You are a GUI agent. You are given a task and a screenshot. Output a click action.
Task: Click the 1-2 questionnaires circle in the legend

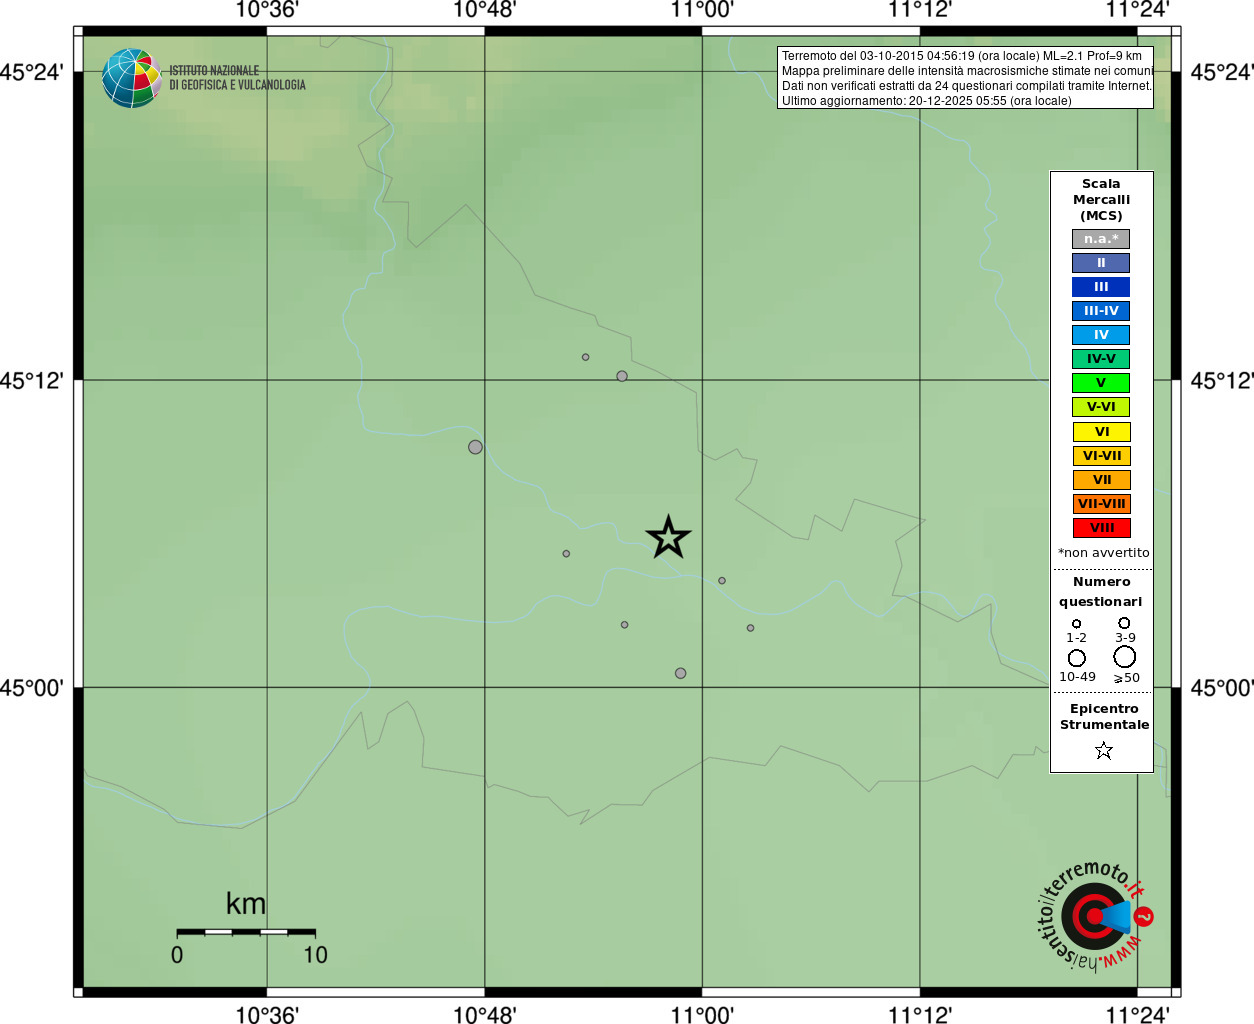(x=1076, y=624)
